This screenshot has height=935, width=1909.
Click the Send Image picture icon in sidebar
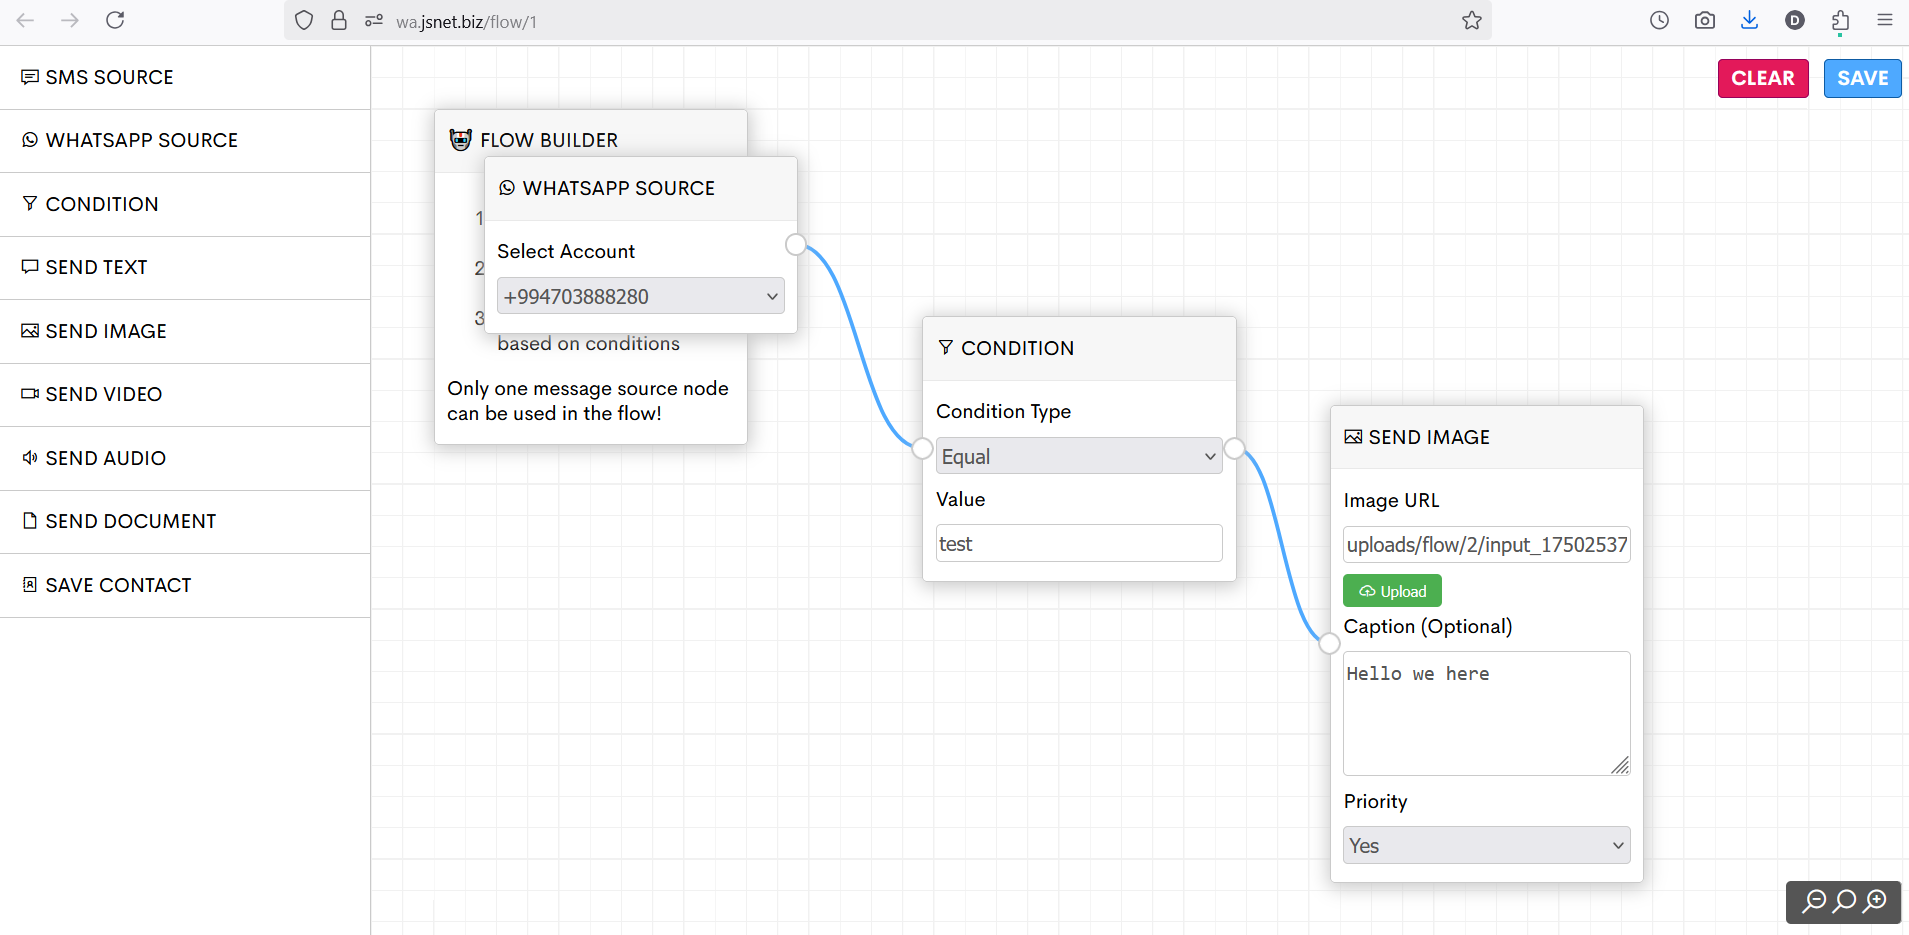(x=30, y=330)
